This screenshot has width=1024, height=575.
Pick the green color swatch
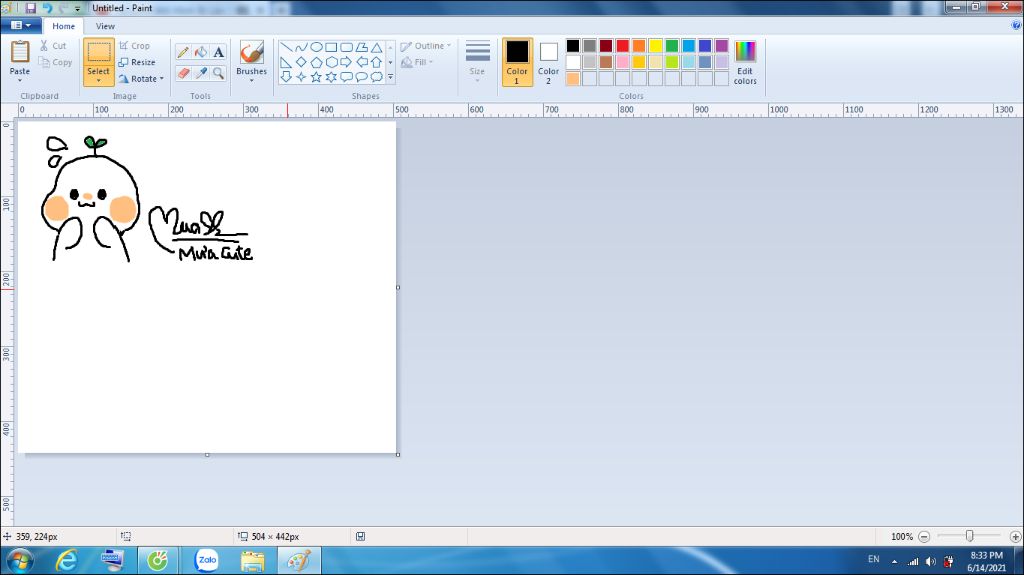pyautogui.click(x=672, y=46)
